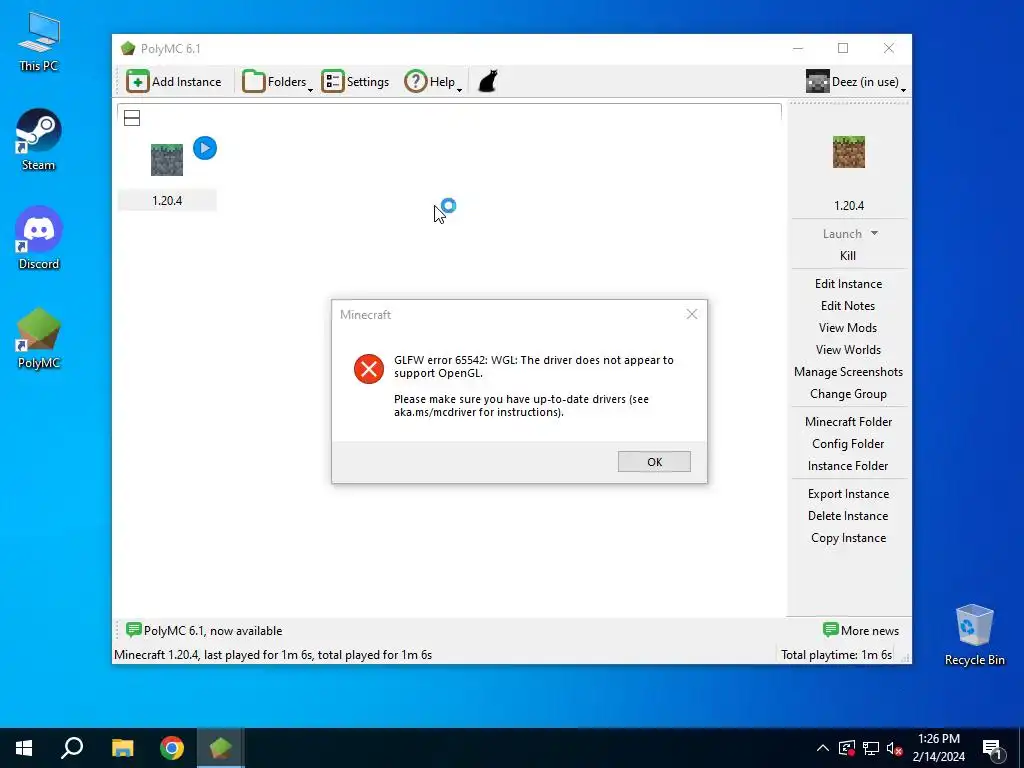Open the Minecraft Folder
Screen dimensions: 1024x768
click(x=848, y=422)
